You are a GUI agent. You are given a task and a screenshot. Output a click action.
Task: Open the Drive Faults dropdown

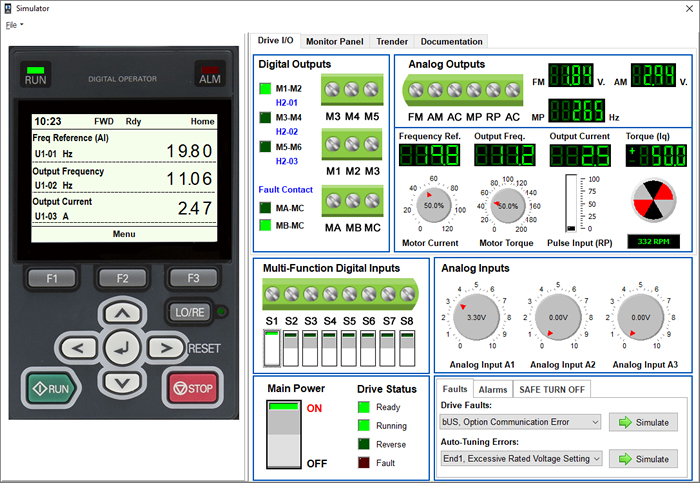click(x=521, y=422)
